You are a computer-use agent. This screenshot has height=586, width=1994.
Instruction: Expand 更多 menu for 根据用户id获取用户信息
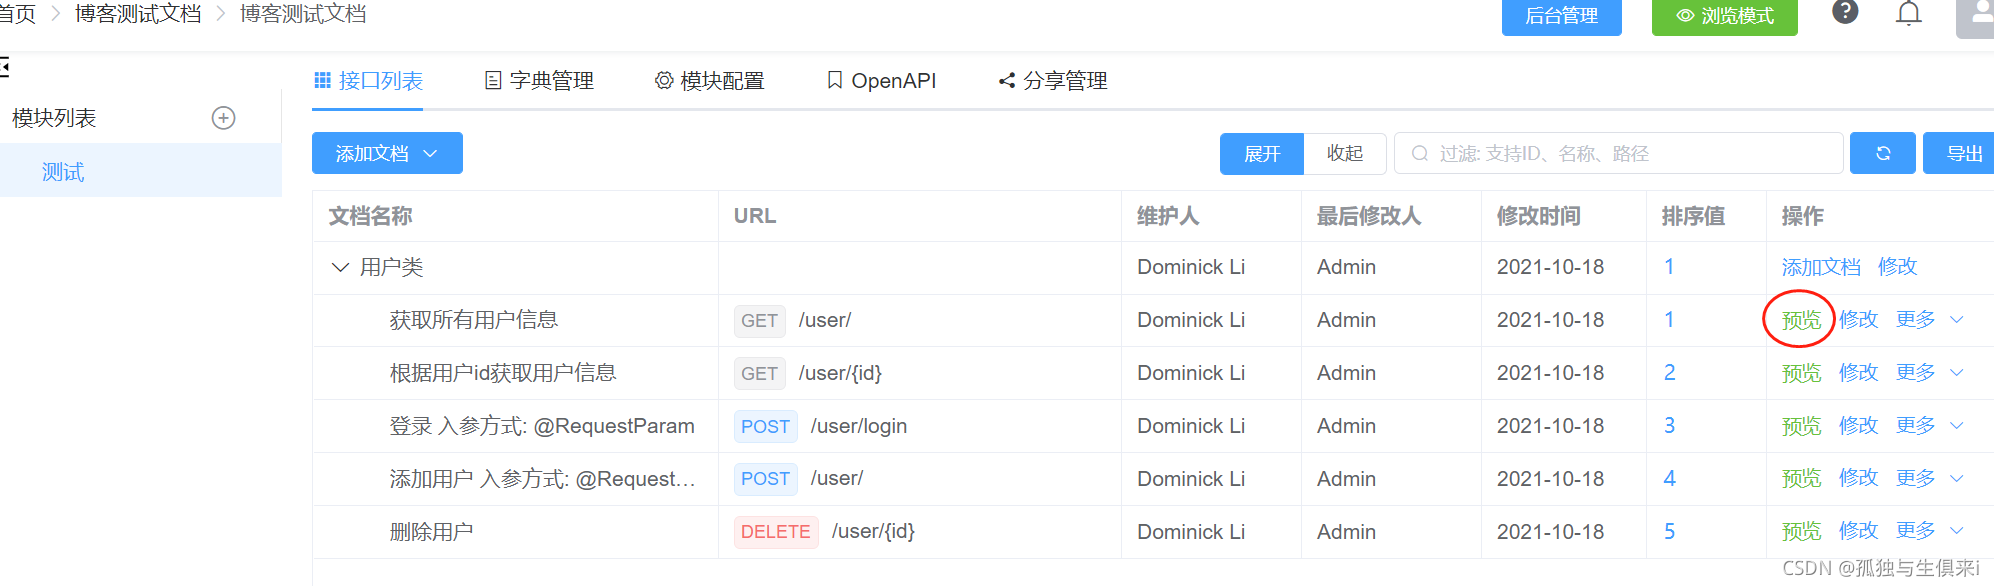tap(1929, 372)
